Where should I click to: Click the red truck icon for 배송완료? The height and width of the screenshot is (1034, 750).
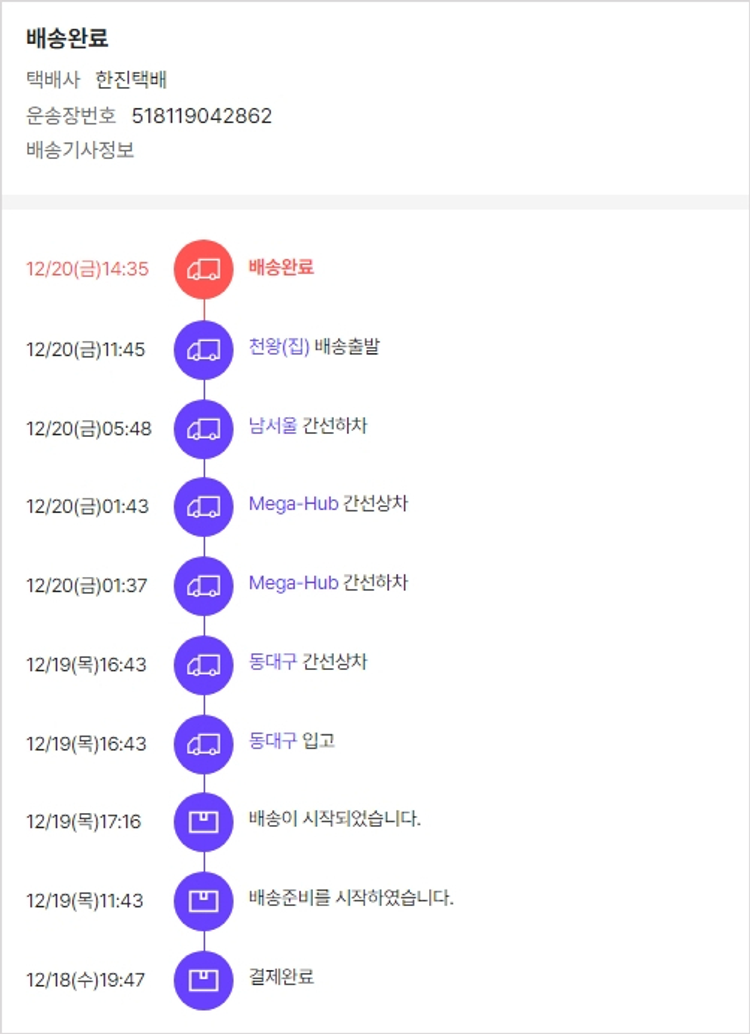tap(204, 269)
